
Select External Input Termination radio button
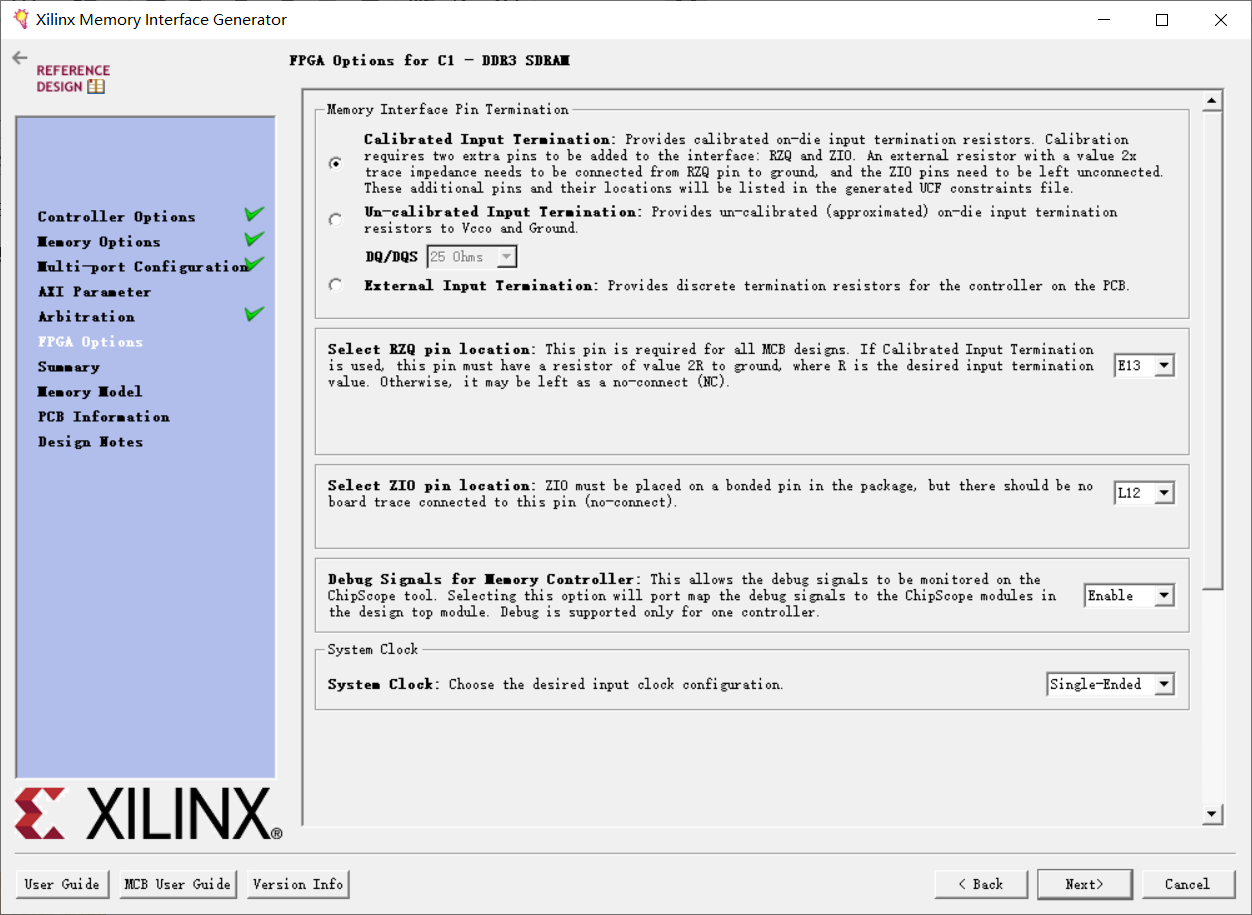[x=335, y=285]
